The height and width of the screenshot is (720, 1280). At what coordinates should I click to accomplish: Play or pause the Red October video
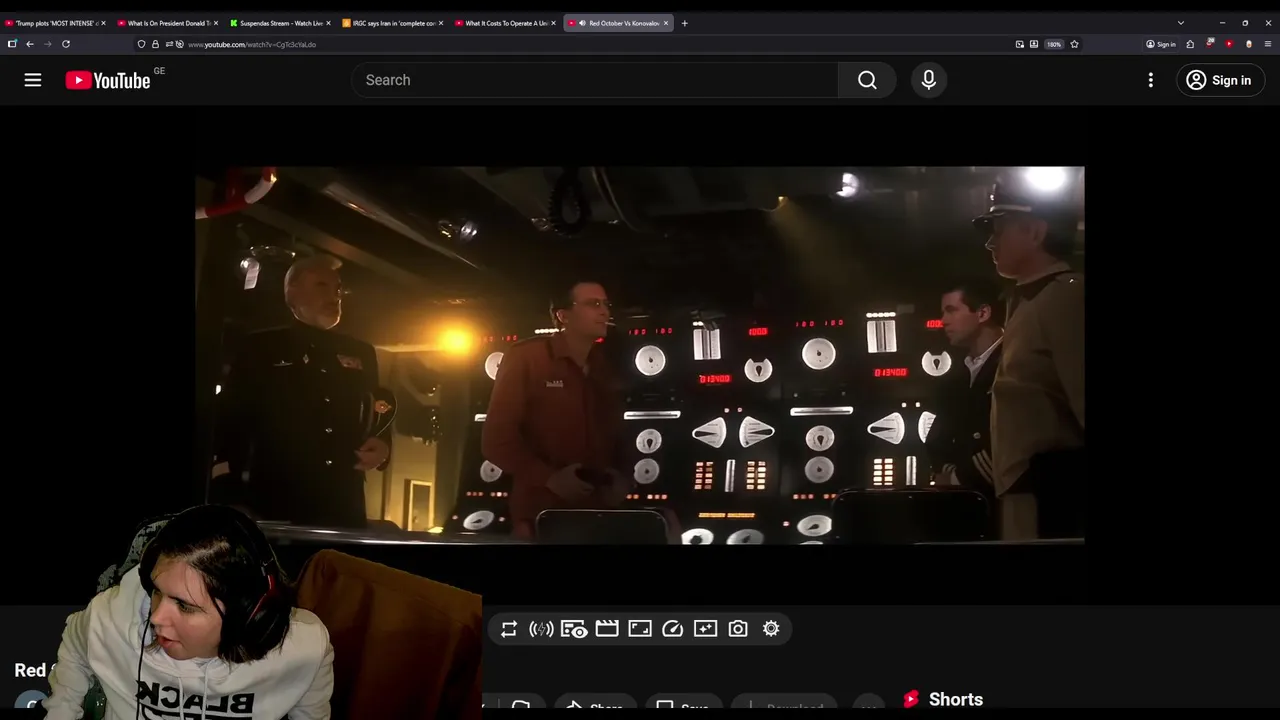click(x=640, y=355)
